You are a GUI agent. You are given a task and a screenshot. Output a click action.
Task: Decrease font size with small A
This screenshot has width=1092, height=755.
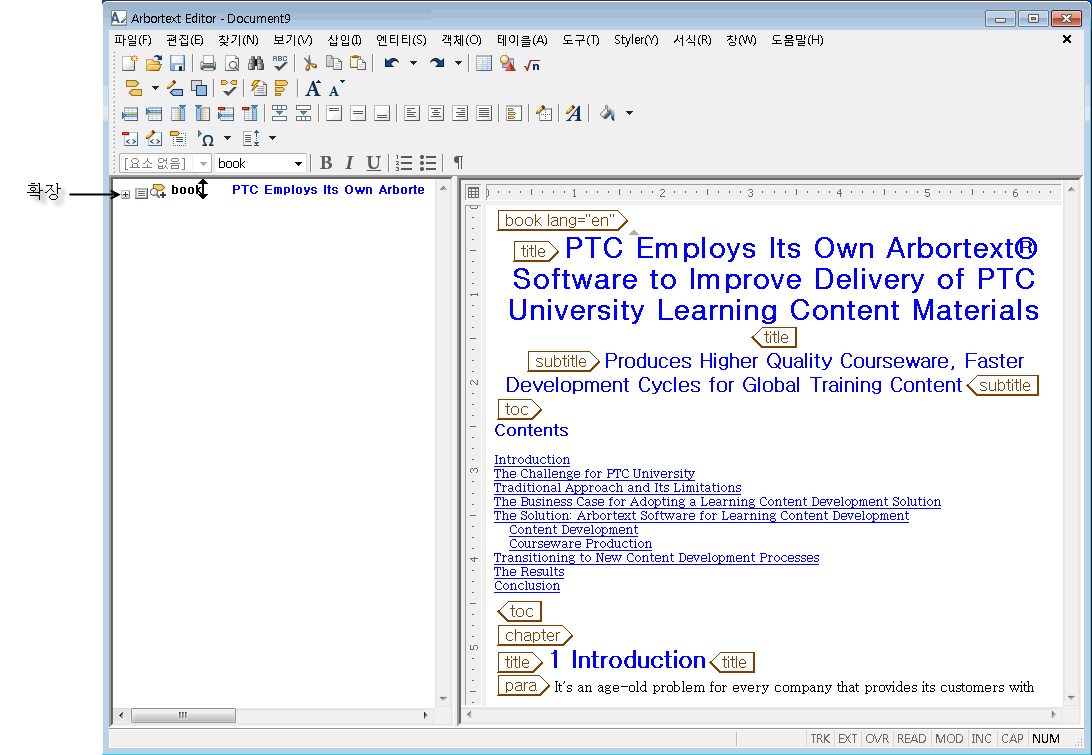[x=336, y=88]
